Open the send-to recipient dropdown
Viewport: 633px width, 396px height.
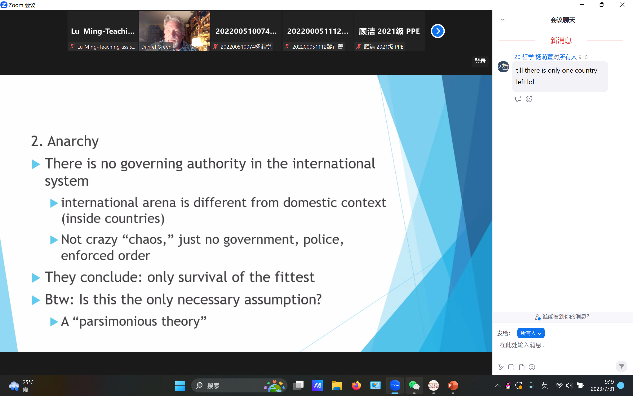(530, 333)
